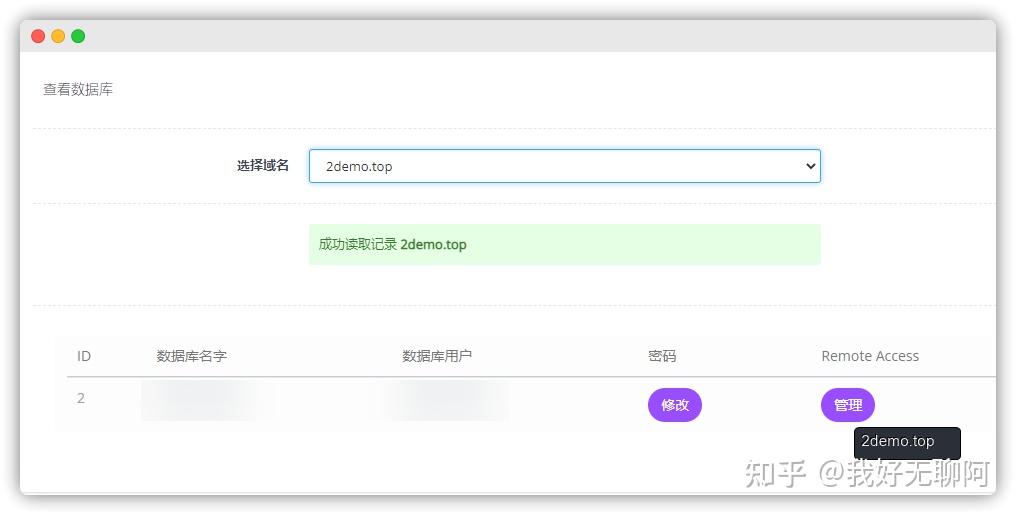Click the ID cell showing 2

pos(81,398)
